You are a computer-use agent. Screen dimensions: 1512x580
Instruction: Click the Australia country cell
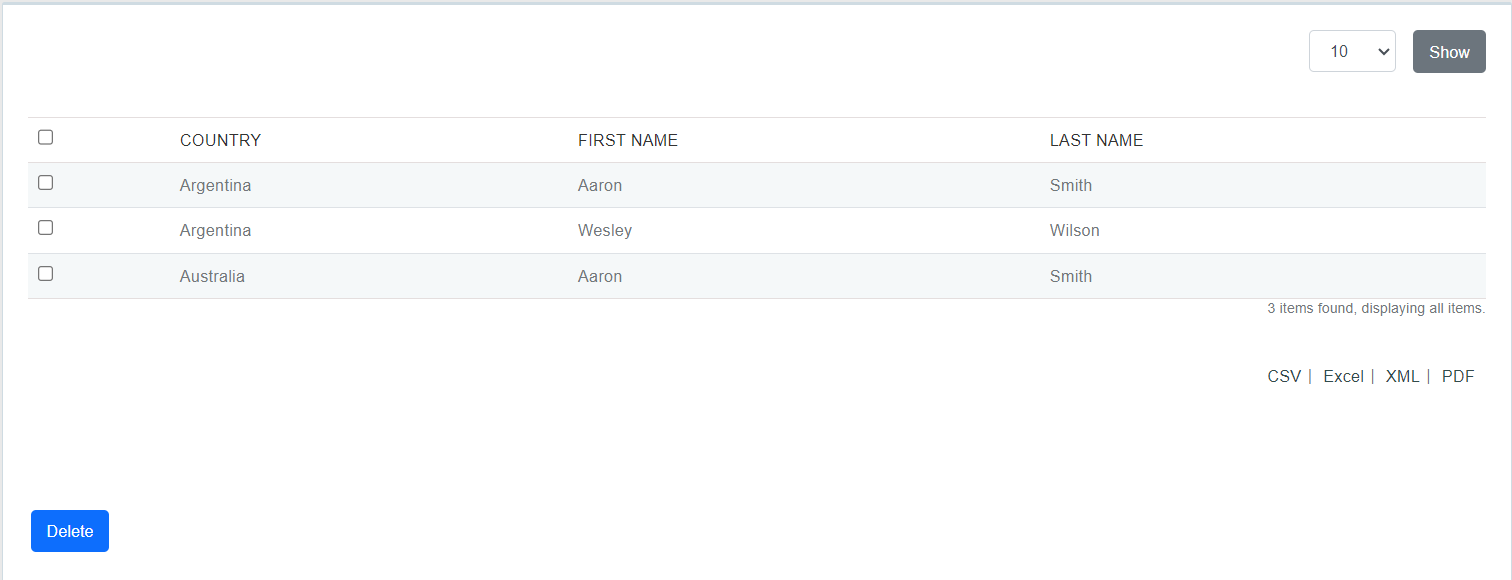pyautogui.click(x=212, y=277)
